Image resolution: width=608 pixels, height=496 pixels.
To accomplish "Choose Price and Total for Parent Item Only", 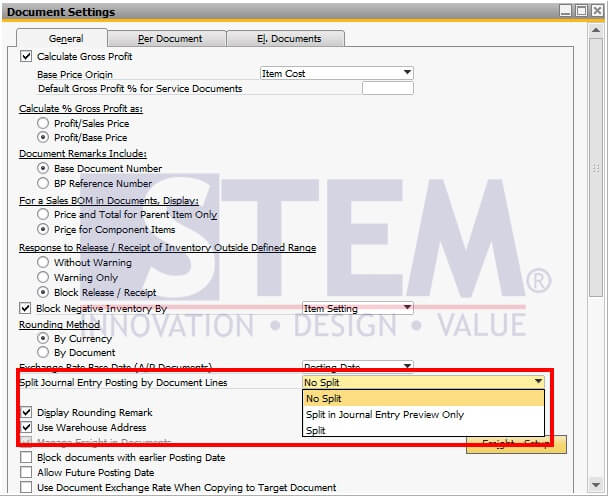I will [43, 214].
